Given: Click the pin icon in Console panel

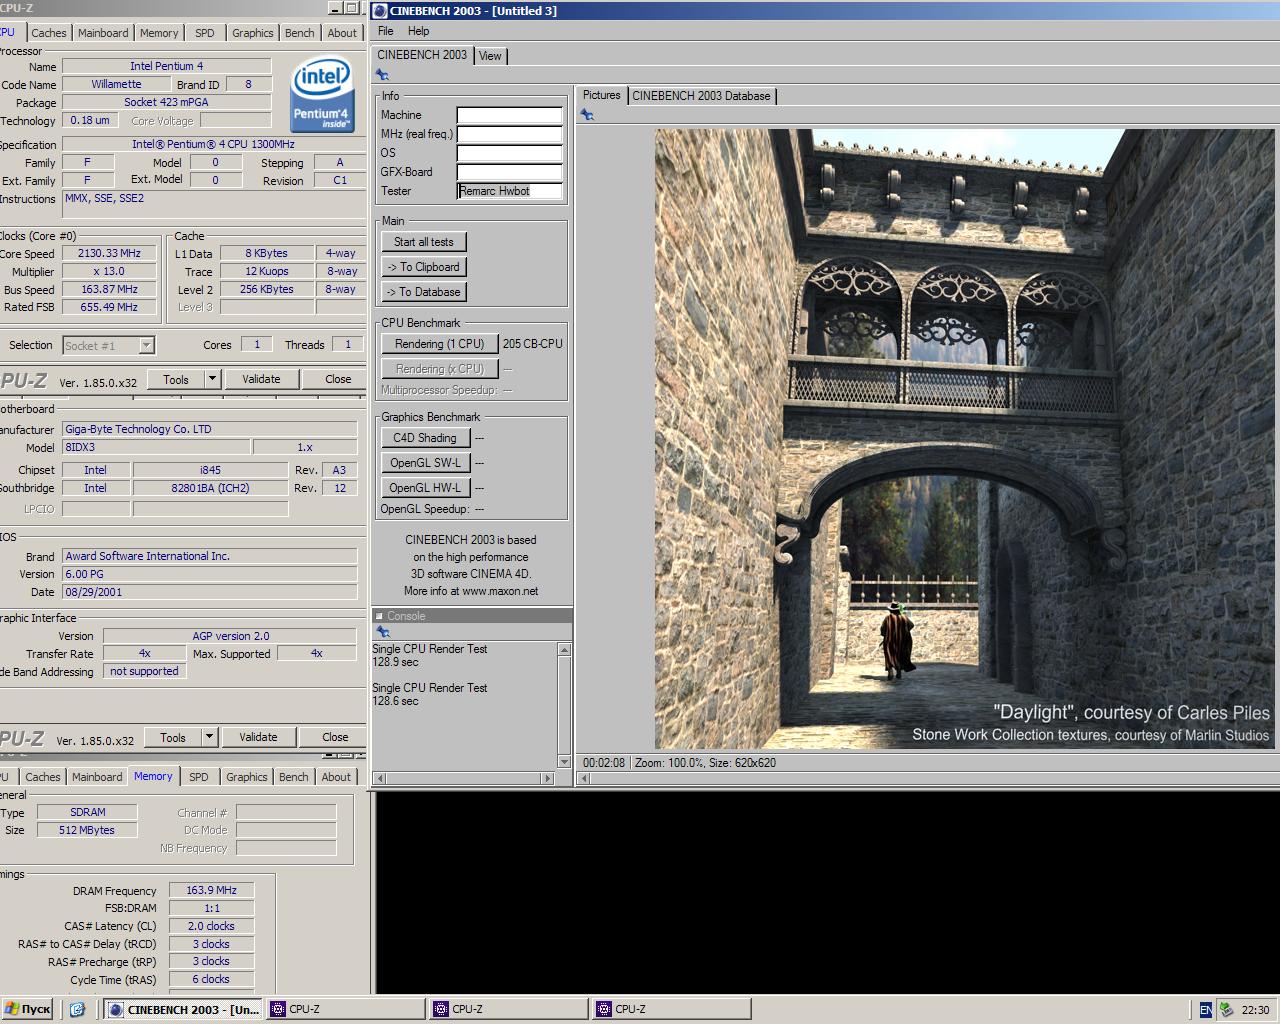Looking at the screenshot, I should (x=382, y=632).
